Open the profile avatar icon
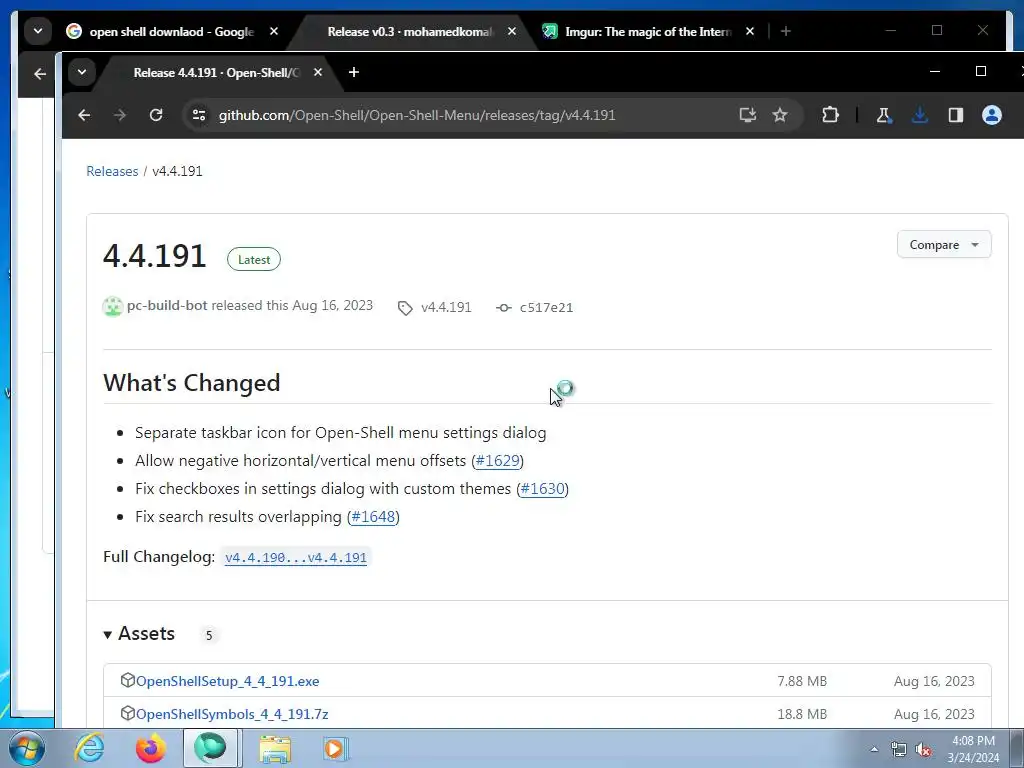Screen dimensions: 1024x768 click(x=991, y=115)
